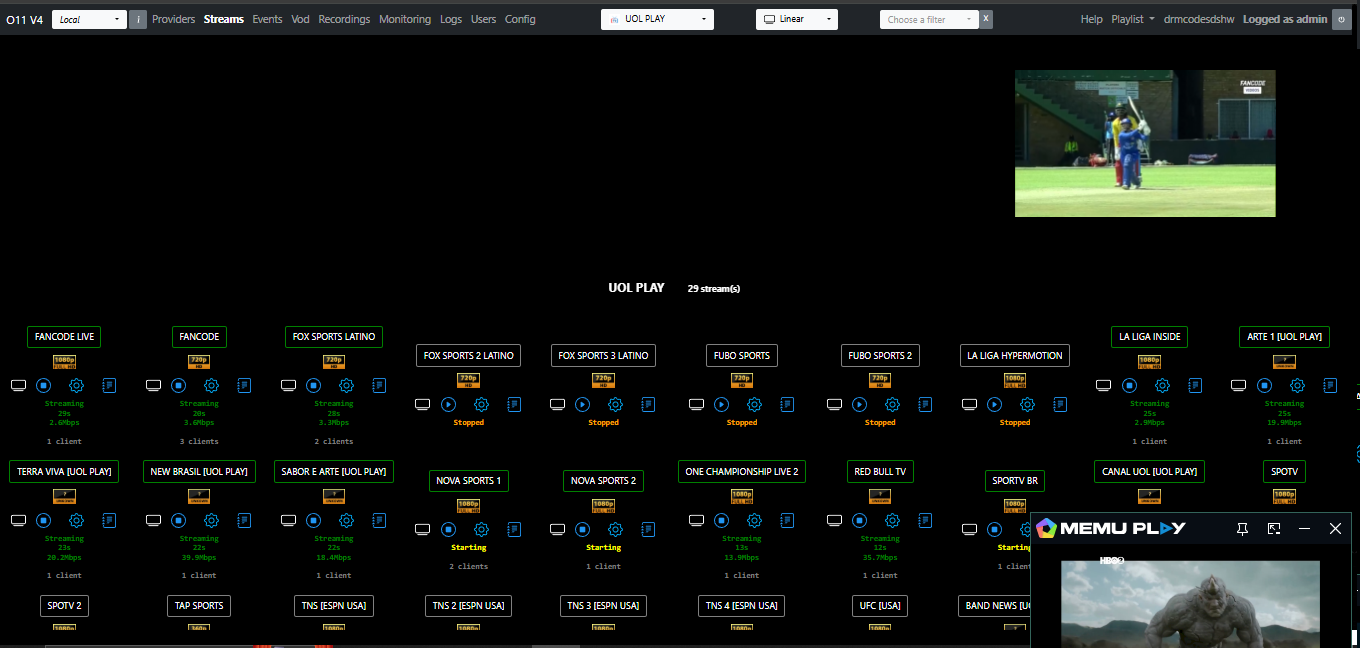Viewport: 1360px width, 648px height.
Task: Open settings gear for FOX SPORTS LATINO
Action: point(346,385)
